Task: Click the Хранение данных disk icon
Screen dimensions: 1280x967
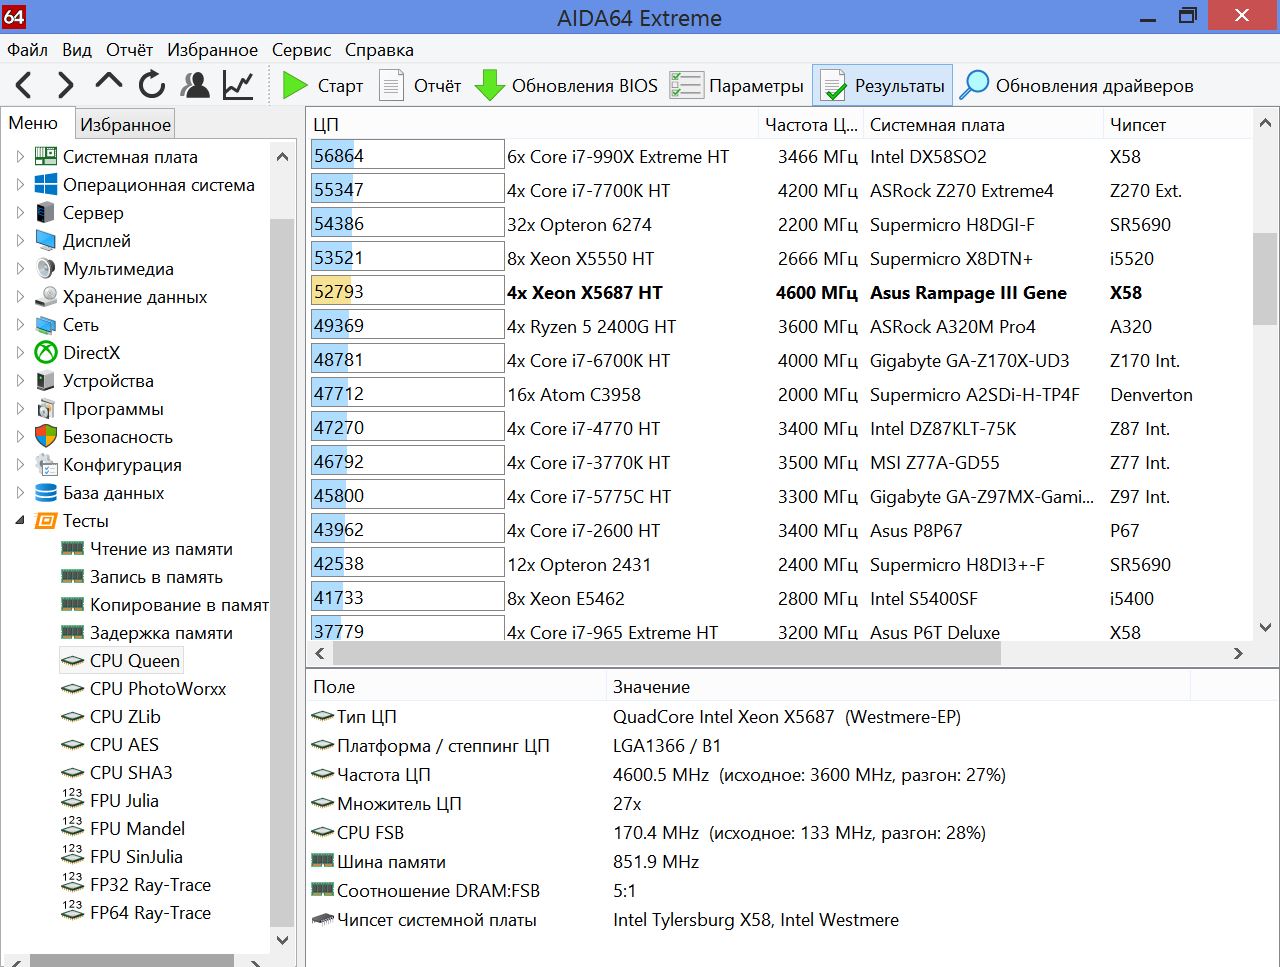Action: [46, 297]
